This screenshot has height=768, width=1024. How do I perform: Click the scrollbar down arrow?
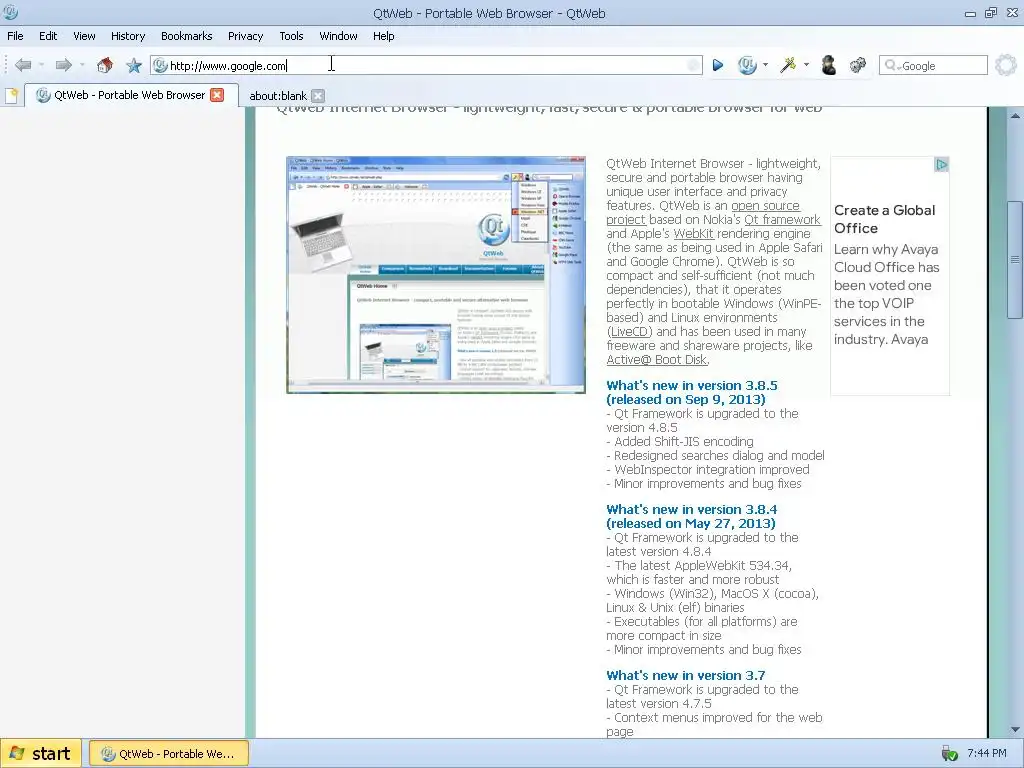pyautogui.click(x=1015, y=729)
